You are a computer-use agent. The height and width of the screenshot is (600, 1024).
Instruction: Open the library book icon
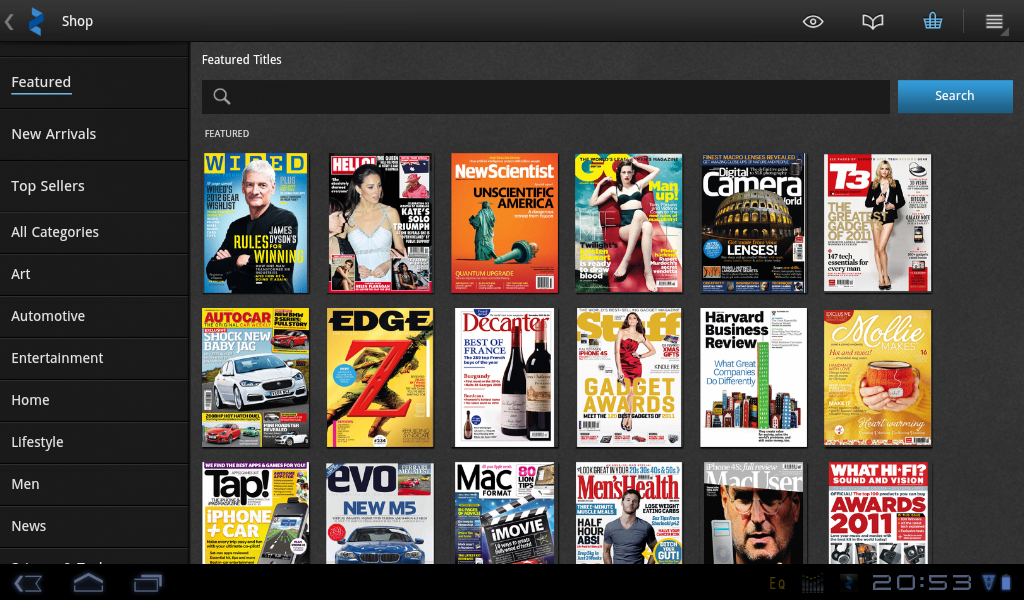click(x=872, y=22)
